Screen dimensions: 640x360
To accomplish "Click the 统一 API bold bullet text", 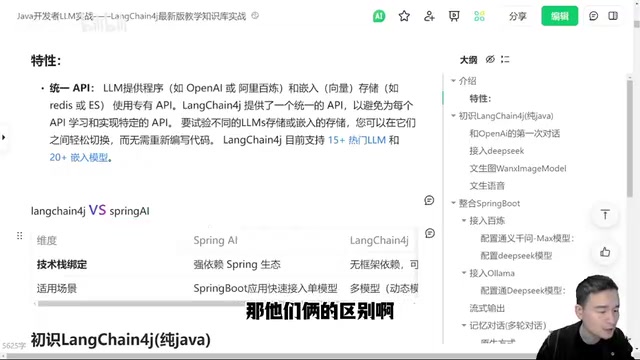I will point(71,88).
